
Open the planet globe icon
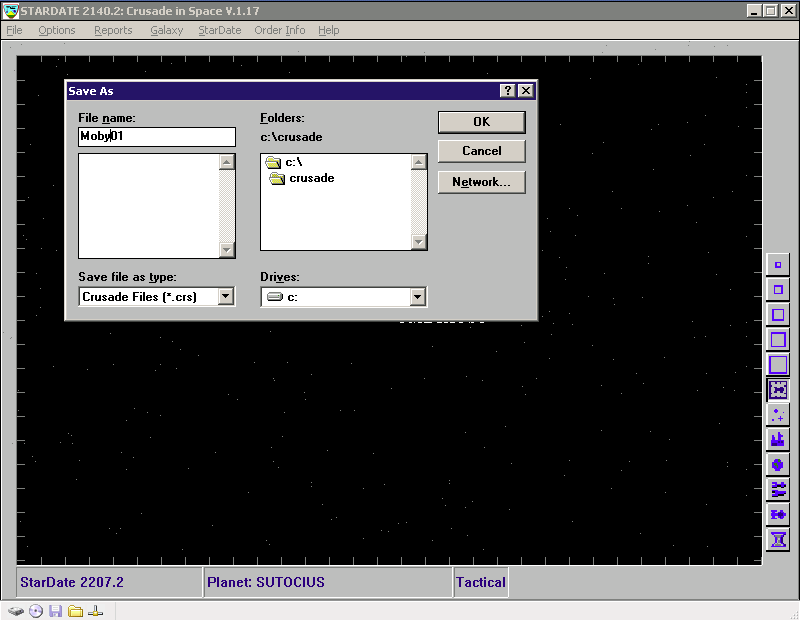click(778, 465)
